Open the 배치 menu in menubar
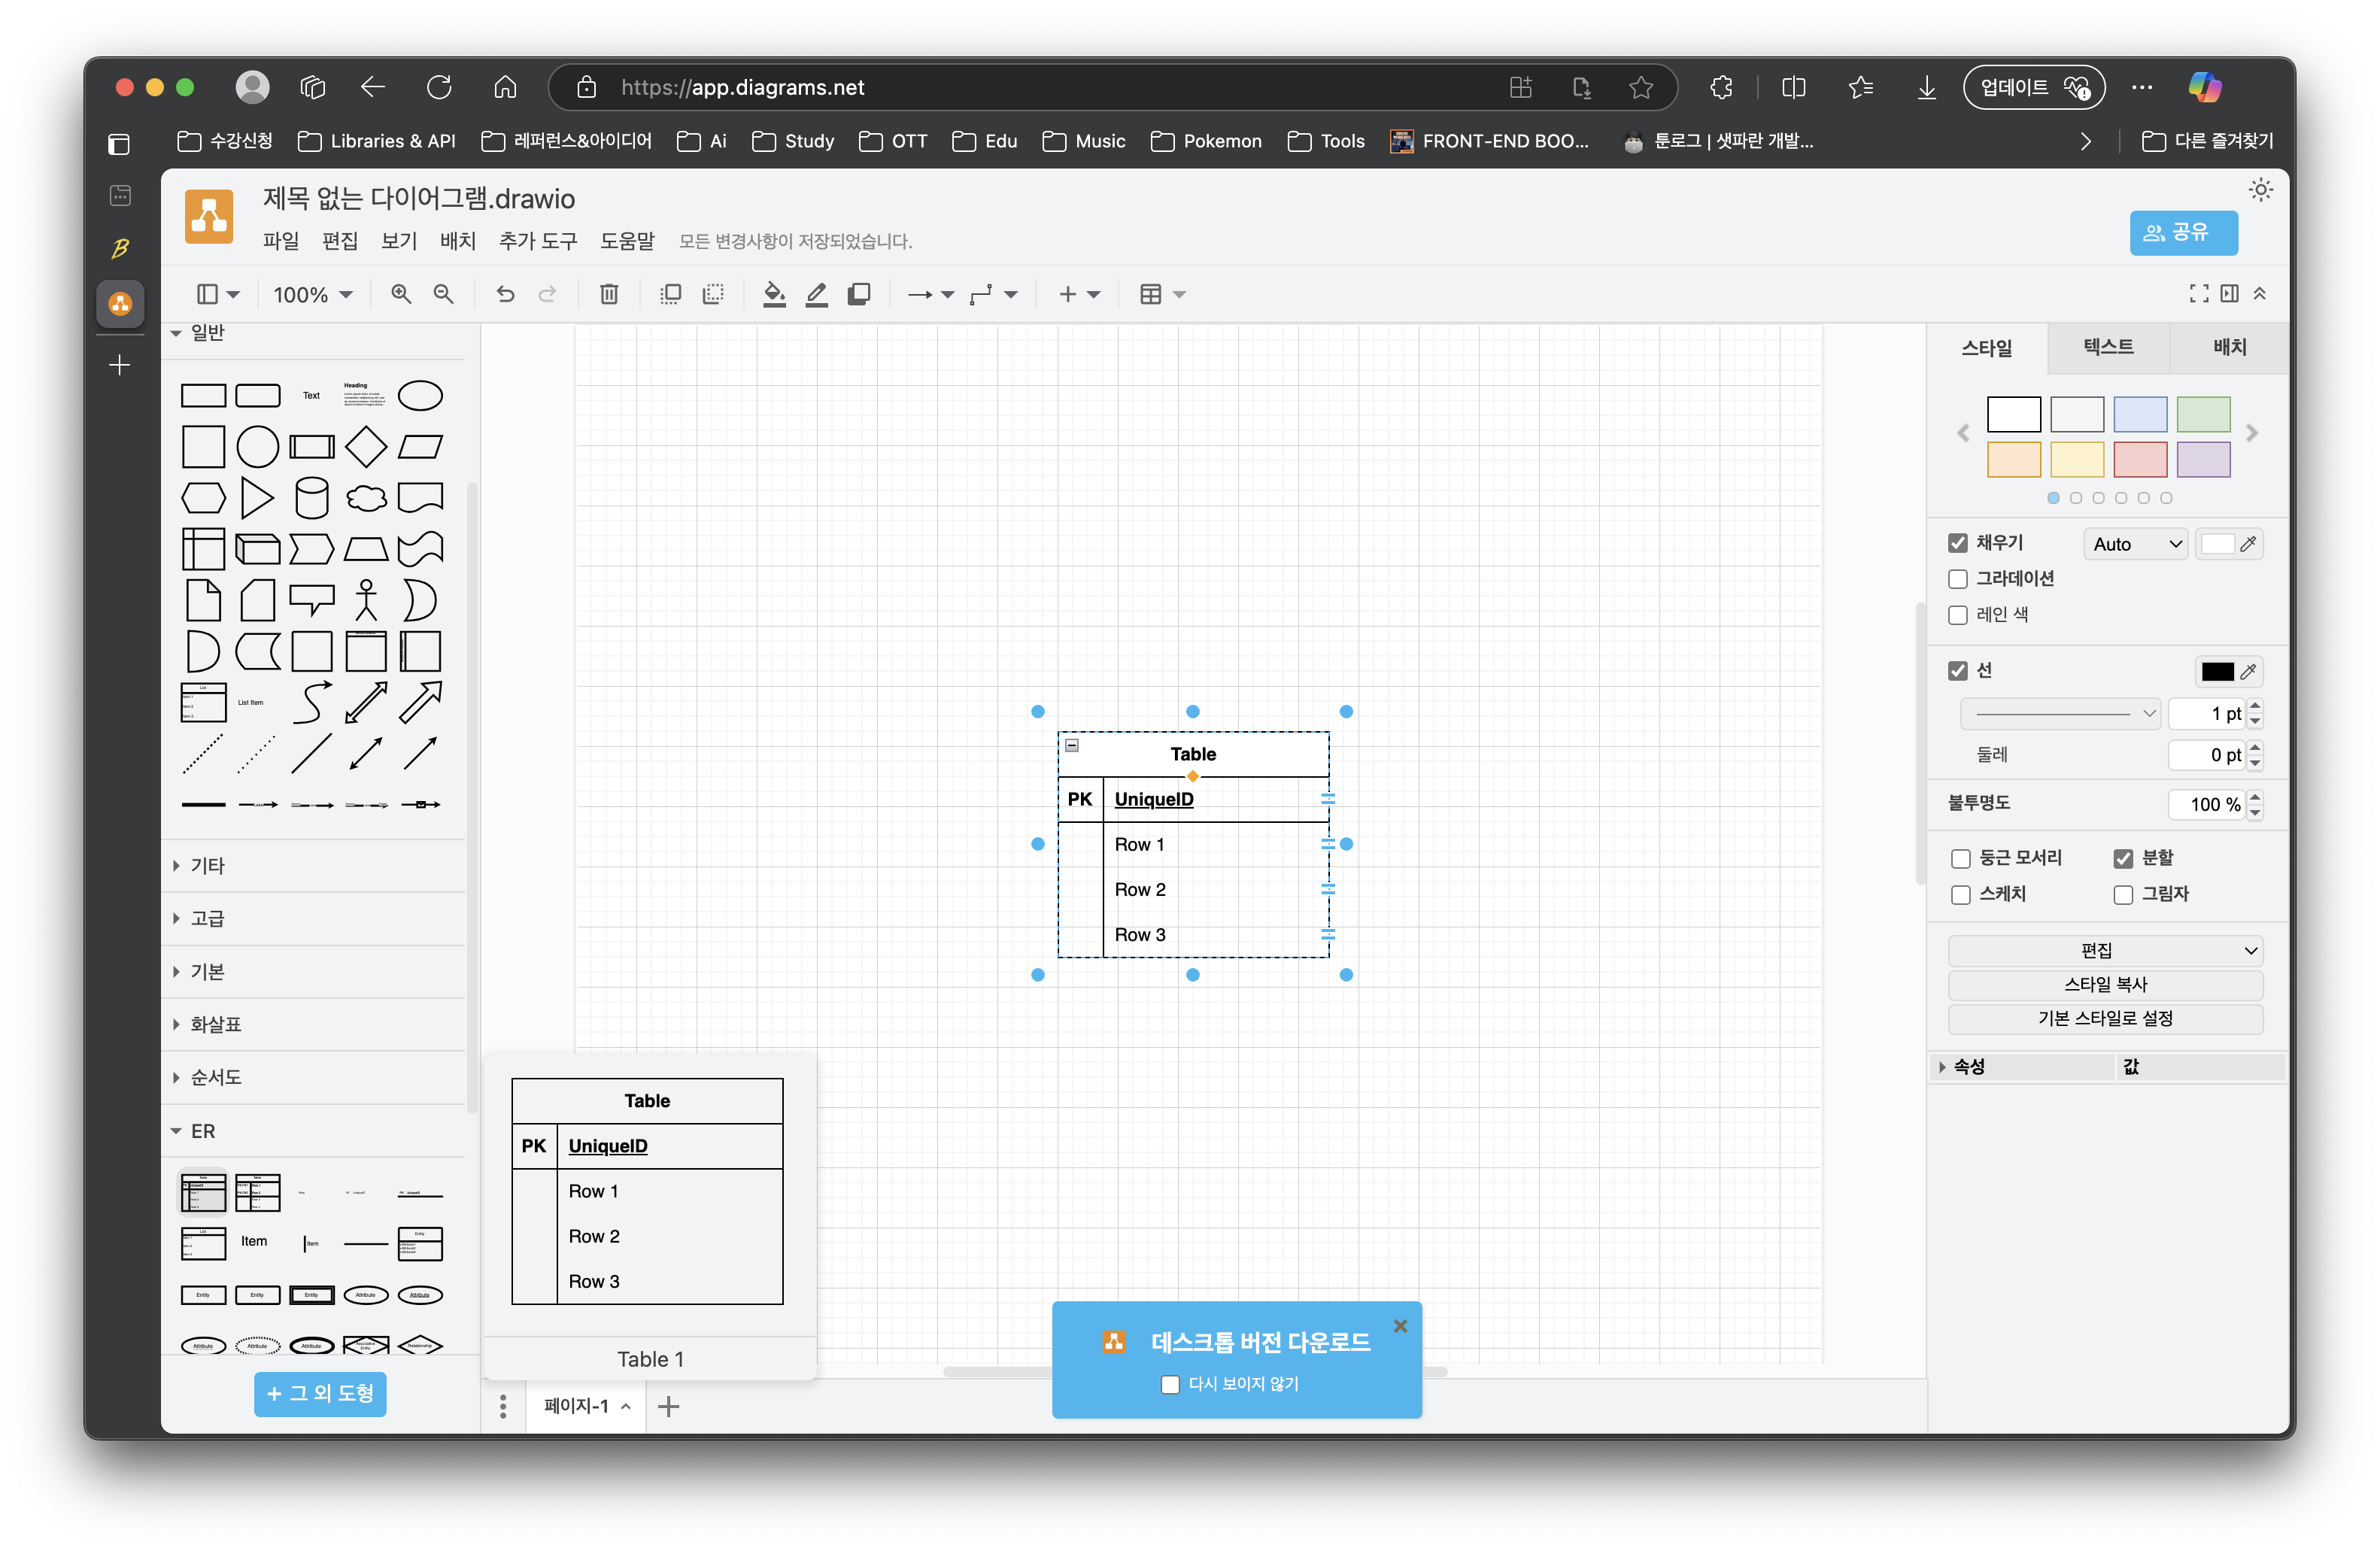2380x1551 pixels. pos(458,241)
